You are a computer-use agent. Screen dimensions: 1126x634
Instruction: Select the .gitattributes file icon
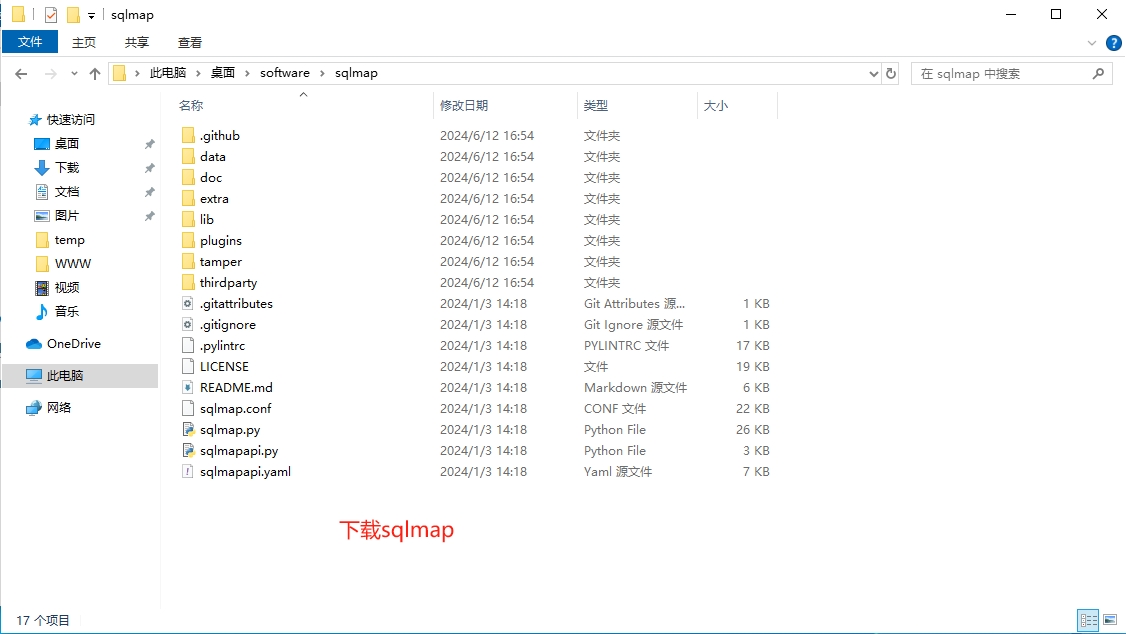pos(188,304)
